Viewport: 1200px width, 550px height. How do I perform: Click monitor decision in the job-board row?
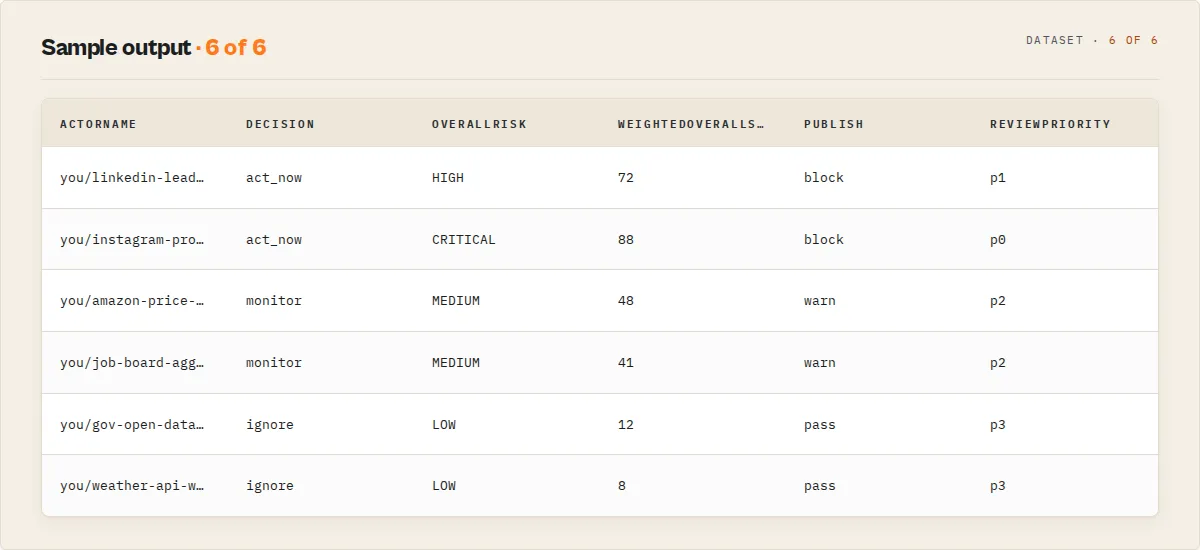274,363
